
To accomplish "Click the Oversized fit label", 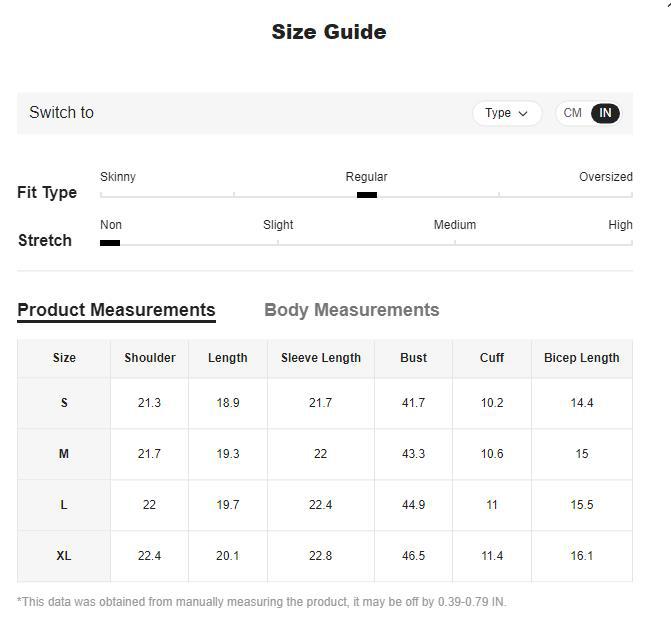I will pyautogui.click(x=605, y=177).
